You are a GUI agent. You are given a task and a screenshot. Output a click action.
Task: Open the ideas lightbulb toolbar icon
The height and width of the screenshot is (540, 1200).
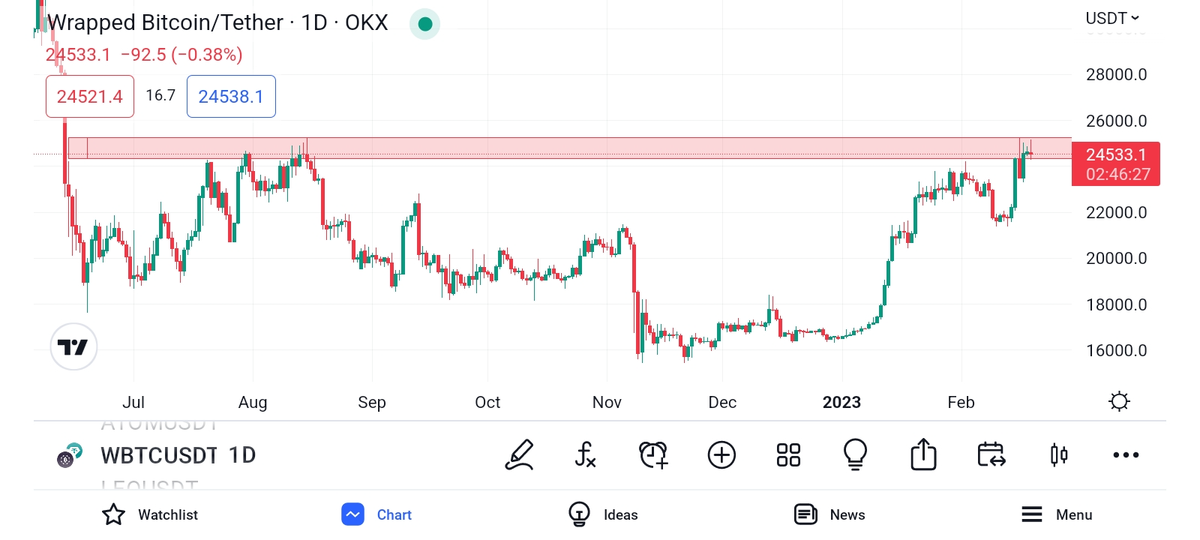coord(855,455)
